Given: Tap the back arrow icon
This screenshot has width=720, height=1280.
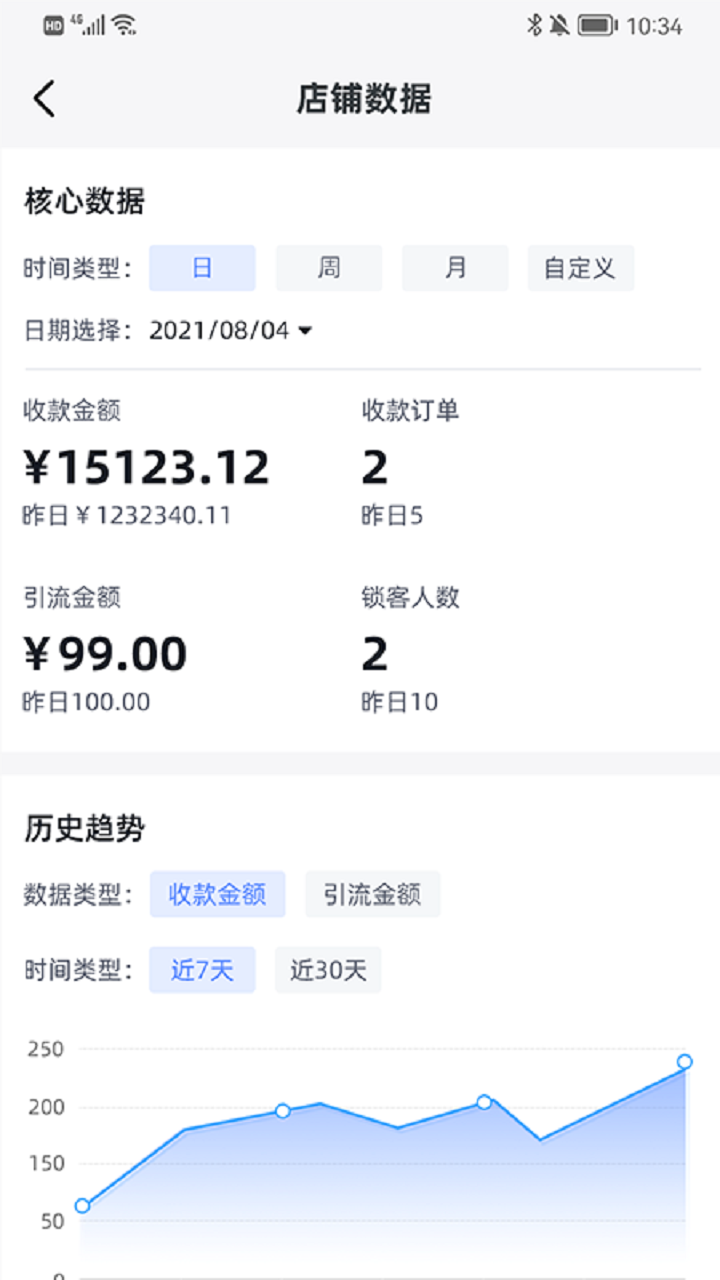Looking at the screenshot, I should (x=44, y=99).
